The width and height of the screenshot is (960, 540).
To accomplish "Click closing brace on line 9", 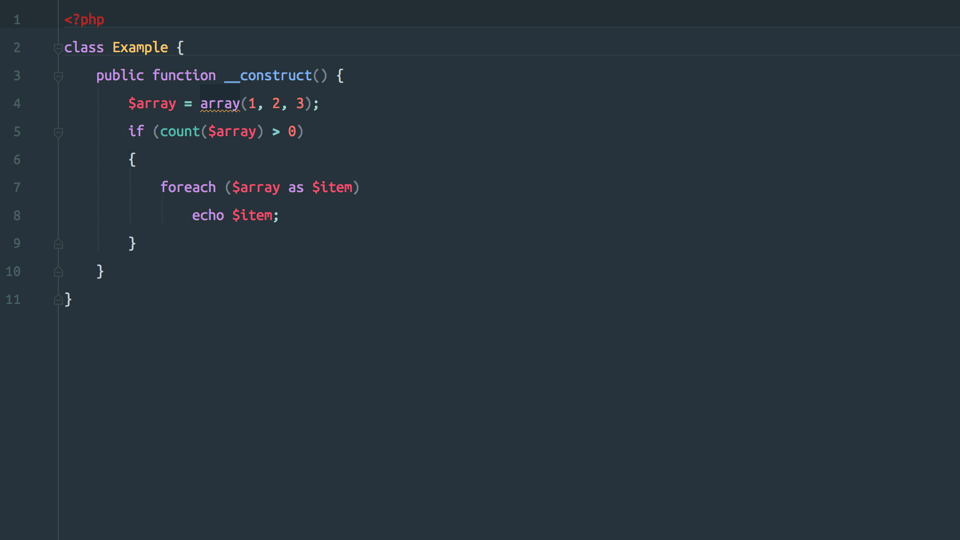I will 132,244.
